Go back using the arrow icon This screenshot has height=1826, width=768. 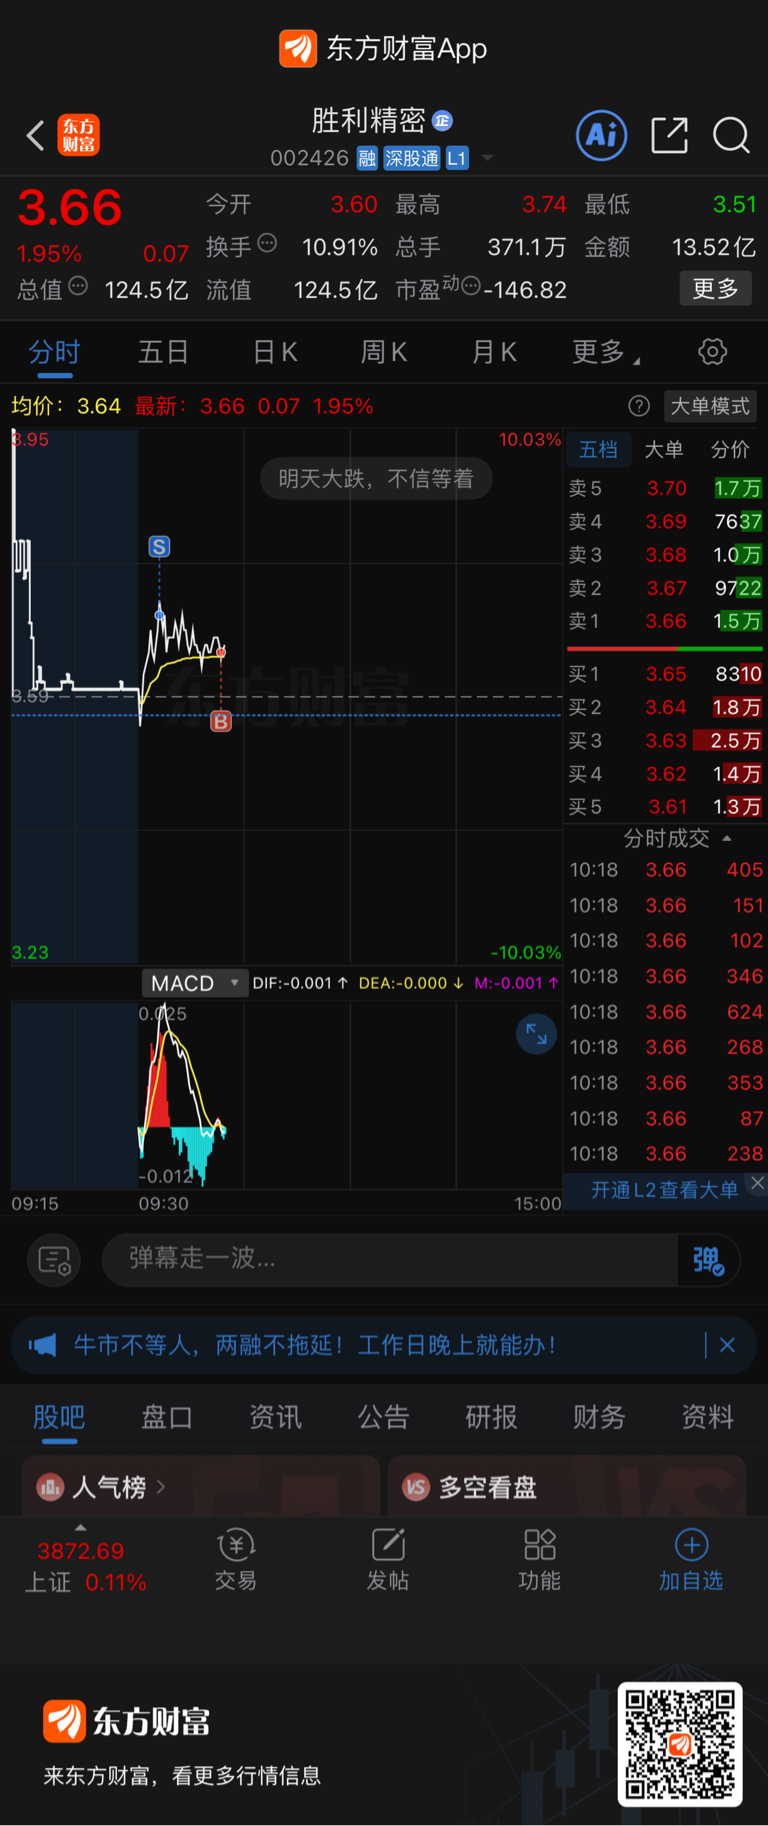click(x=35, y=135)
